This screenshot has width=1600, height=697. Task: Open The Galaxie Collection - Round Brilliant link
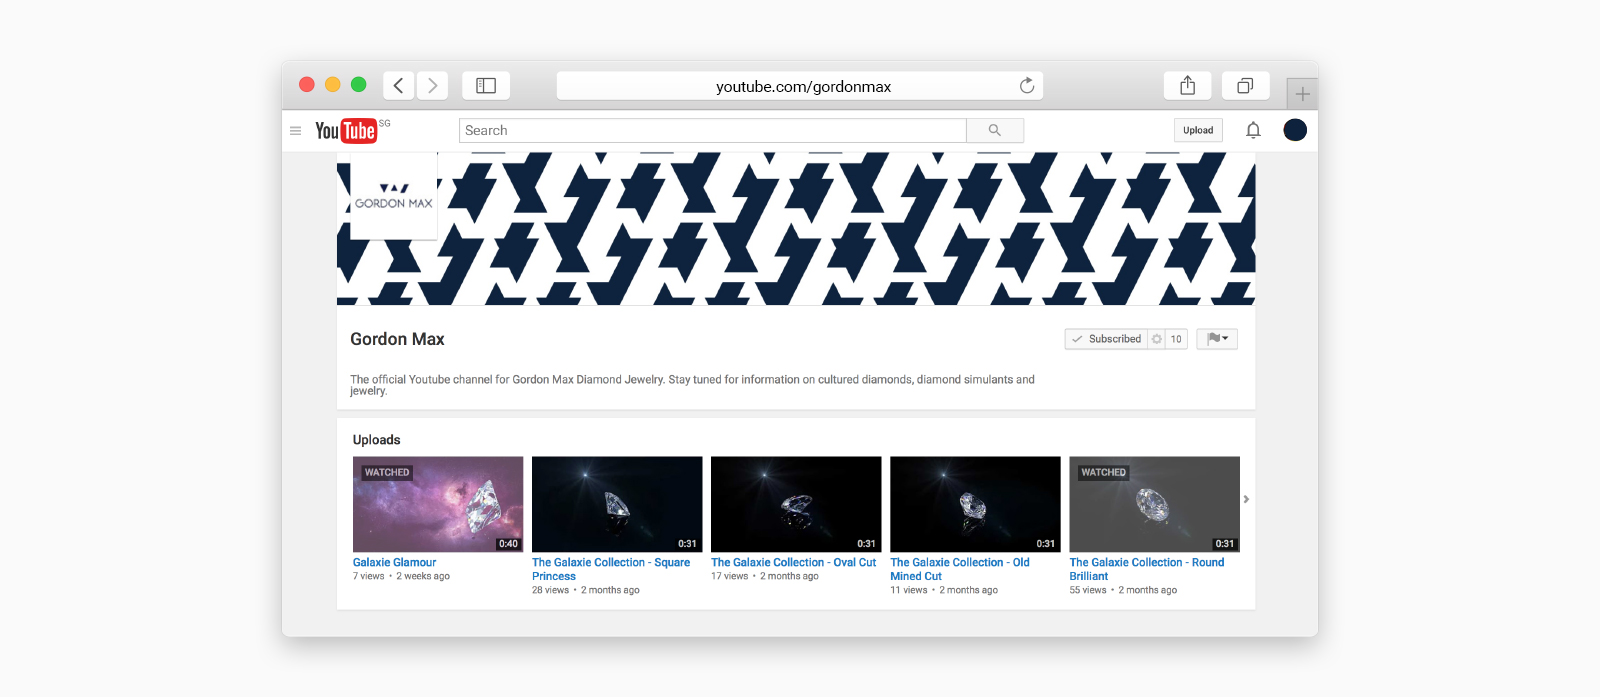(1147, 569)
